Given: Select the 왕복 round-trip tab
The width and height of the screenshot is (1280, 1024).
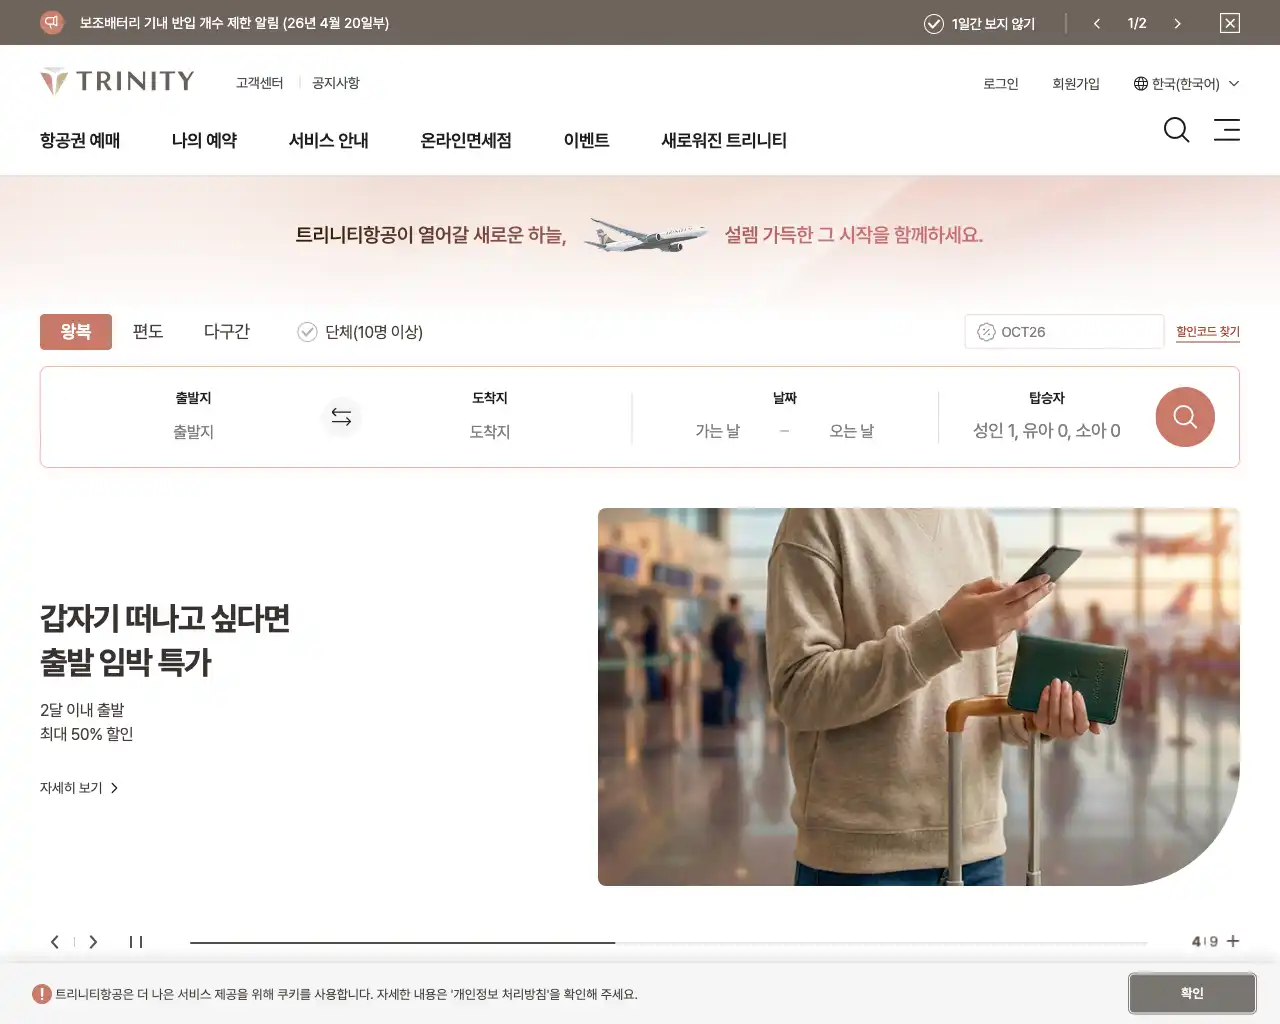Looking at the screenshot, I should coord(76,332).
